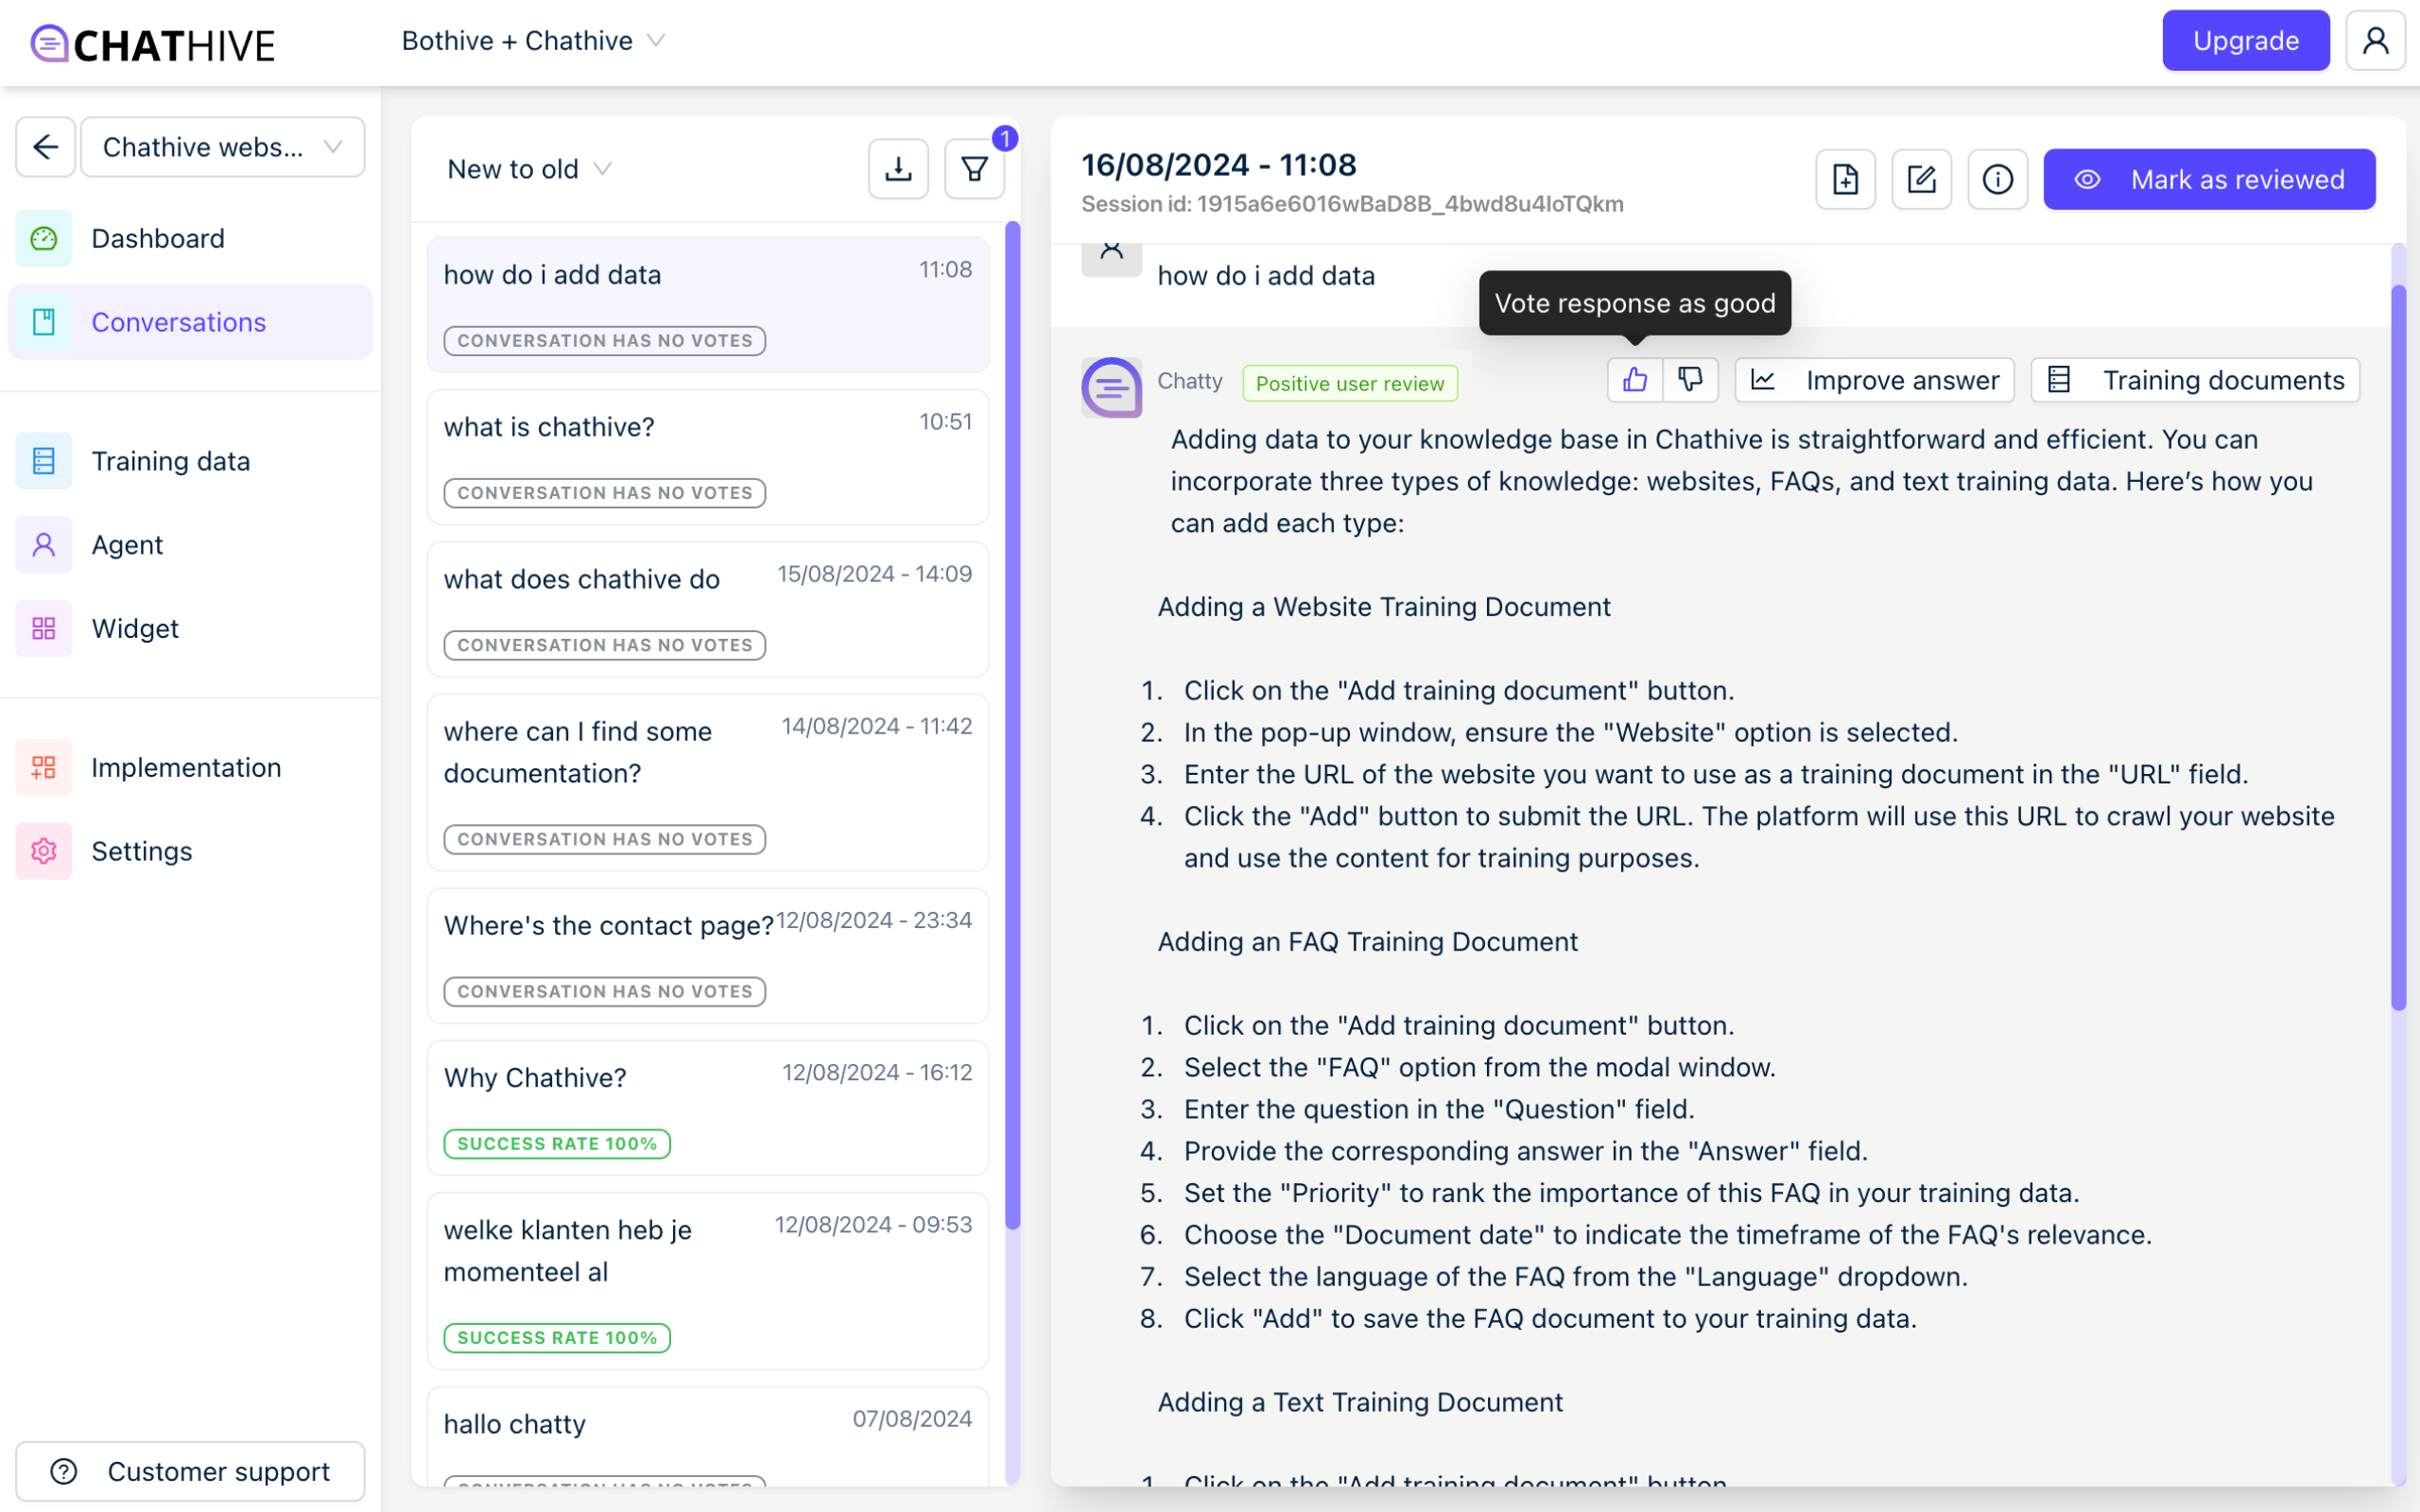The image size is (2420, 1512).
Task: Open the conversation filter icon
Action: click(974, 169)
